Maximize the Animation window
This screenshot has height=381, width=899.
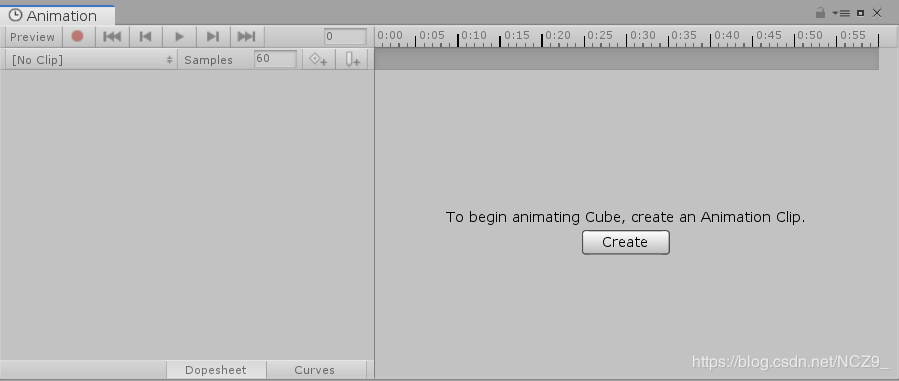[x=860, y=13]
